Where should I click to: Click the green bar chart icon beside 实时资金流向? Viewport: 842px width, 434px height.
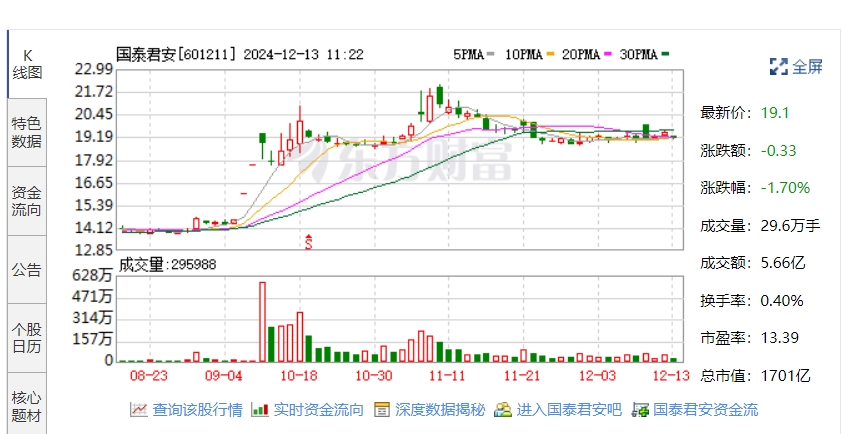260,410
